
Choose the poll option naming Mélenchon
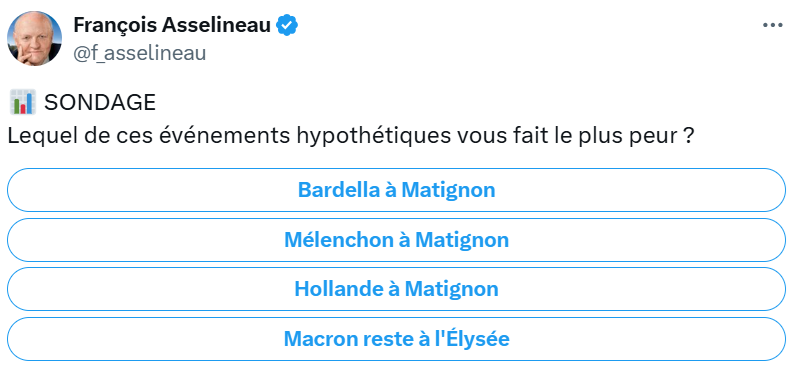coord(397,239)
